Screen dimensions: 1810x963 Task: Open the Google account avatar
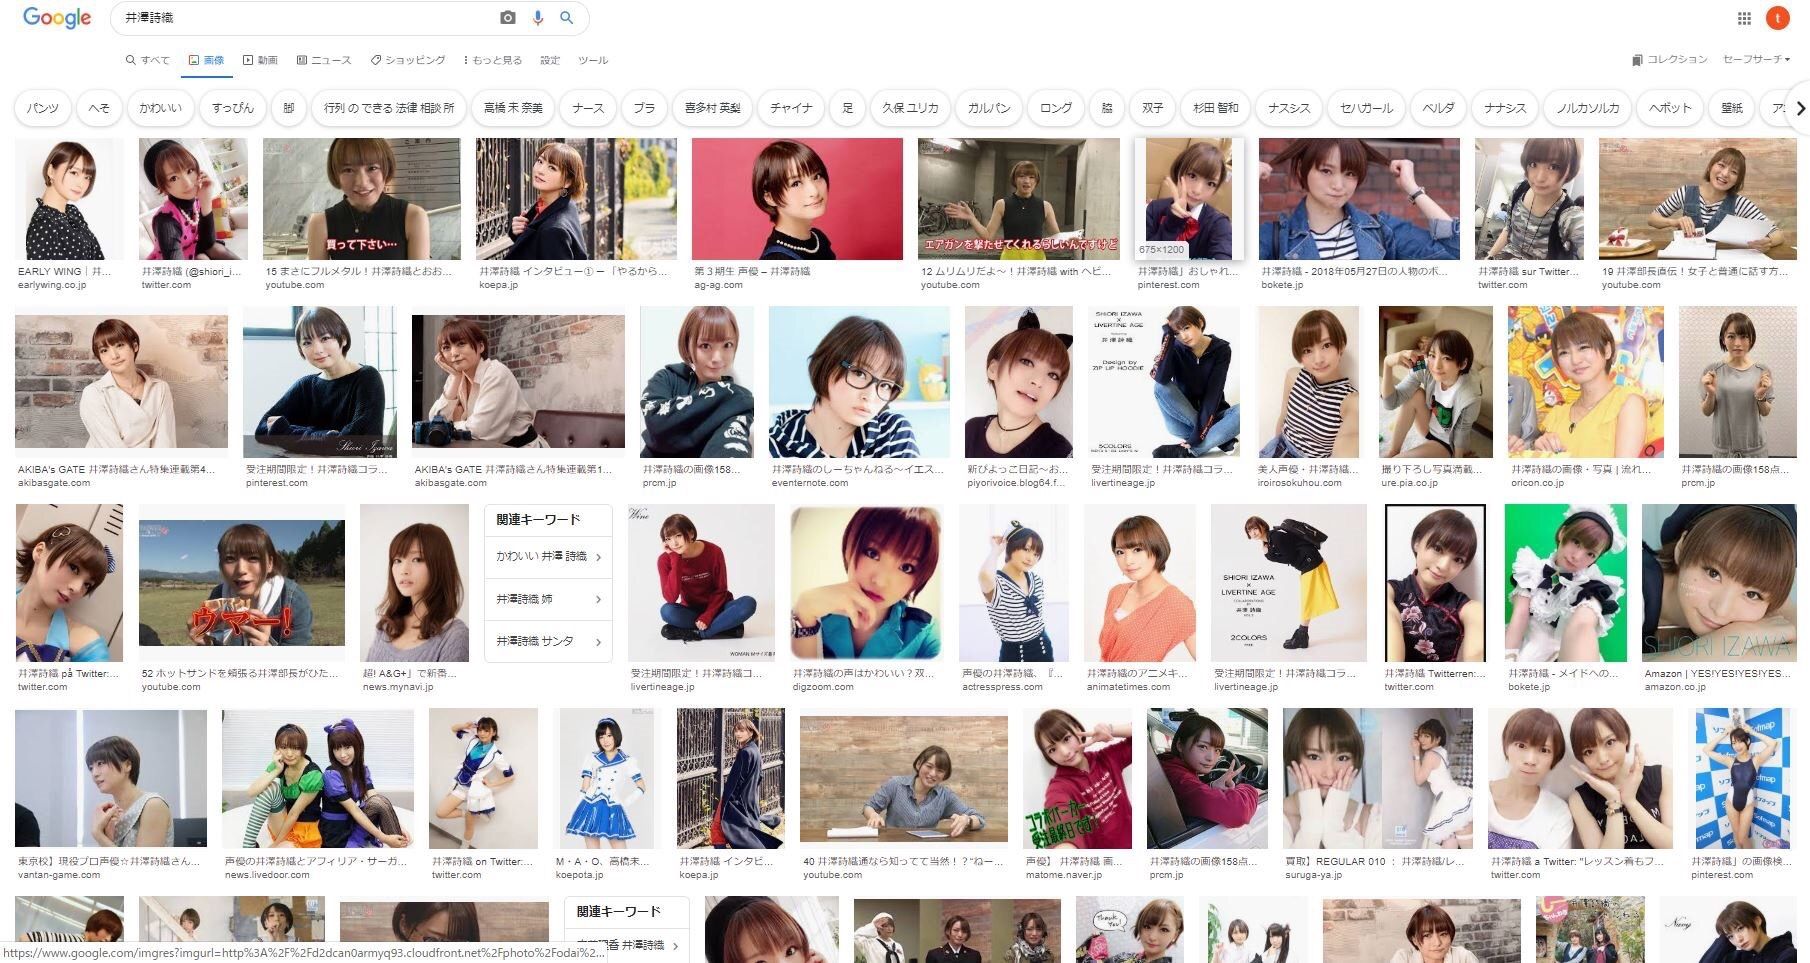[1777, 18]
